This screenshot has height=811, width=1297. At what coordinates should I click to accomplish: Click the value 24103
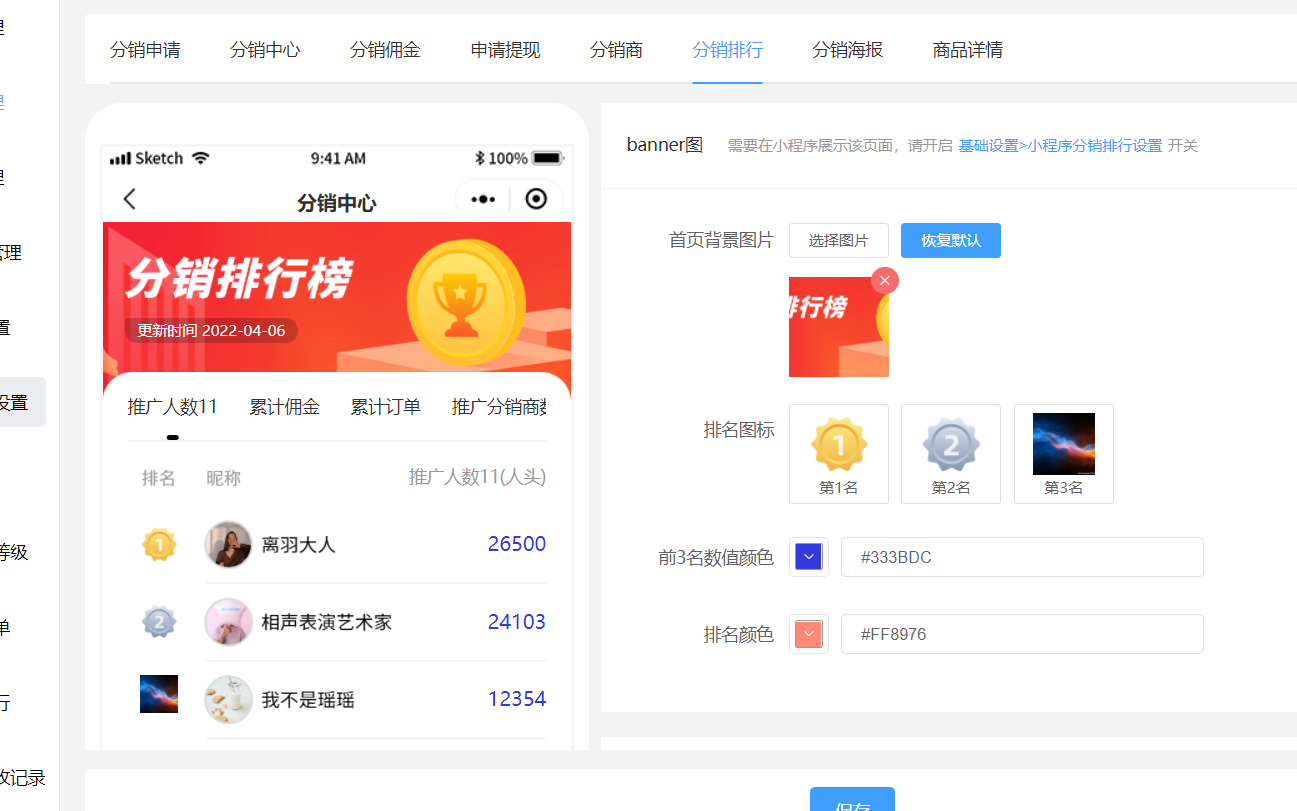coord(517,622)
